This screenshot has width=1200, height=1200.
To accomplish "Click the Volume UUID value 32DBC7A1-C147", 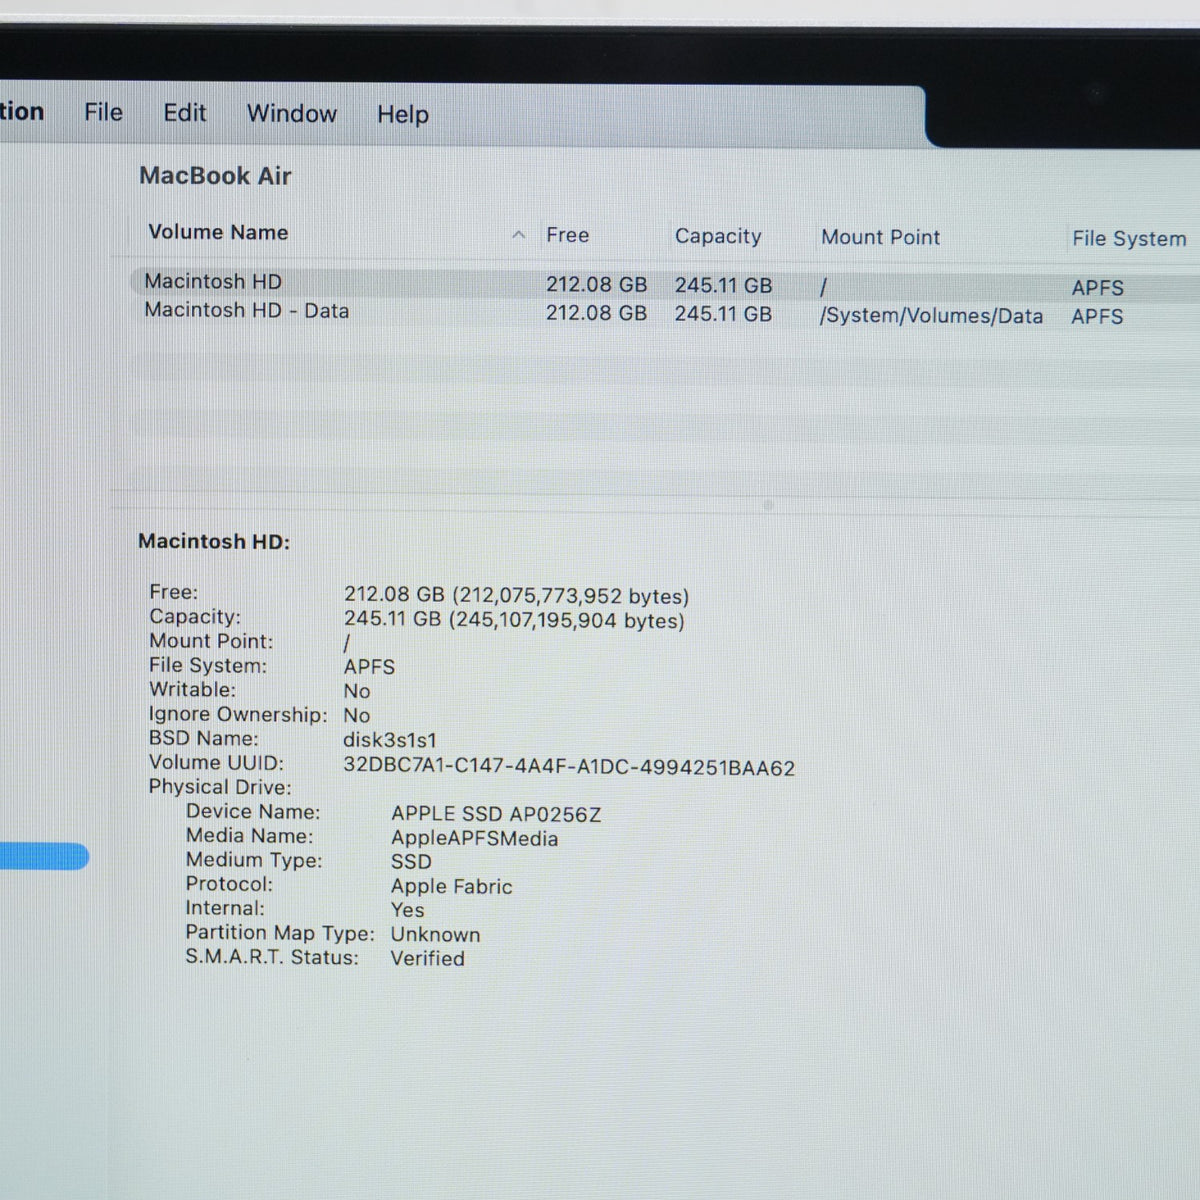I will (569, 768).
